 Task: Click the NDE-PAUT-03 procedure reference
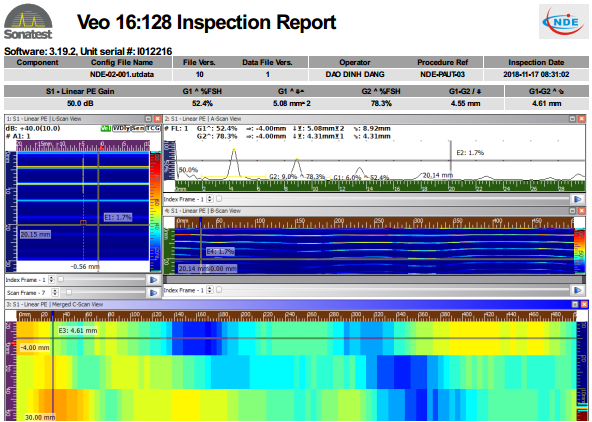pyautogui.click(x=442, y=74)
